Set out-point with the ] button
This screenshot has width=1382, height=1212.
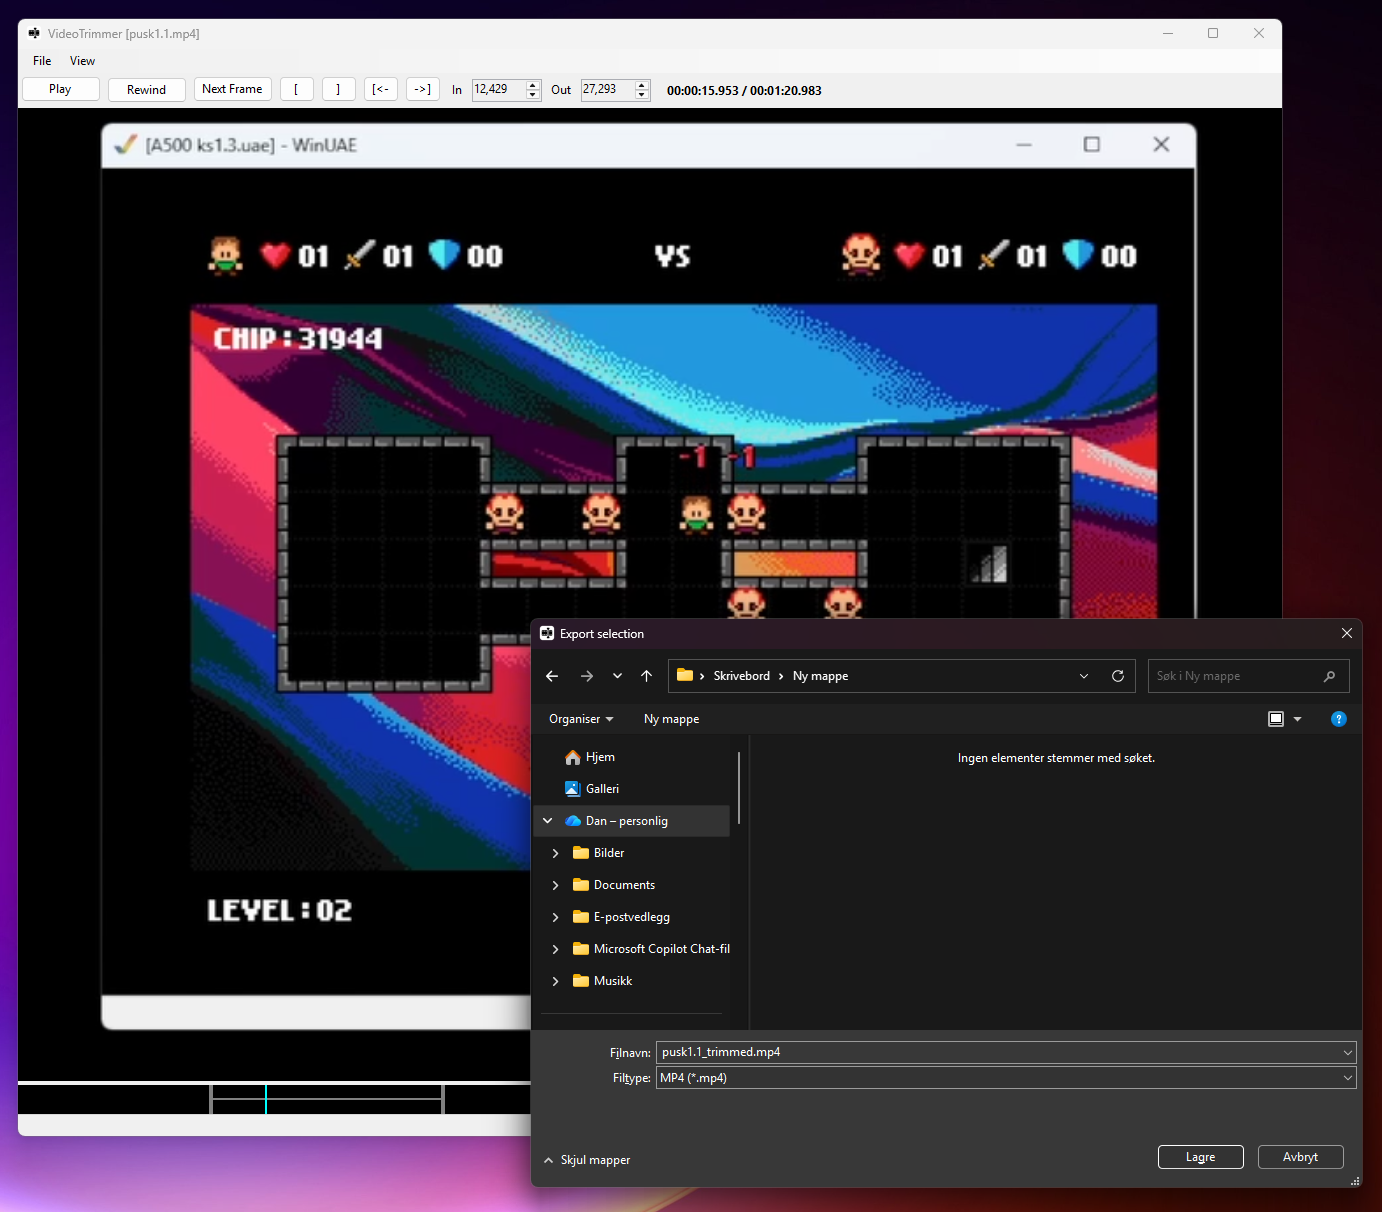point(339,89)
